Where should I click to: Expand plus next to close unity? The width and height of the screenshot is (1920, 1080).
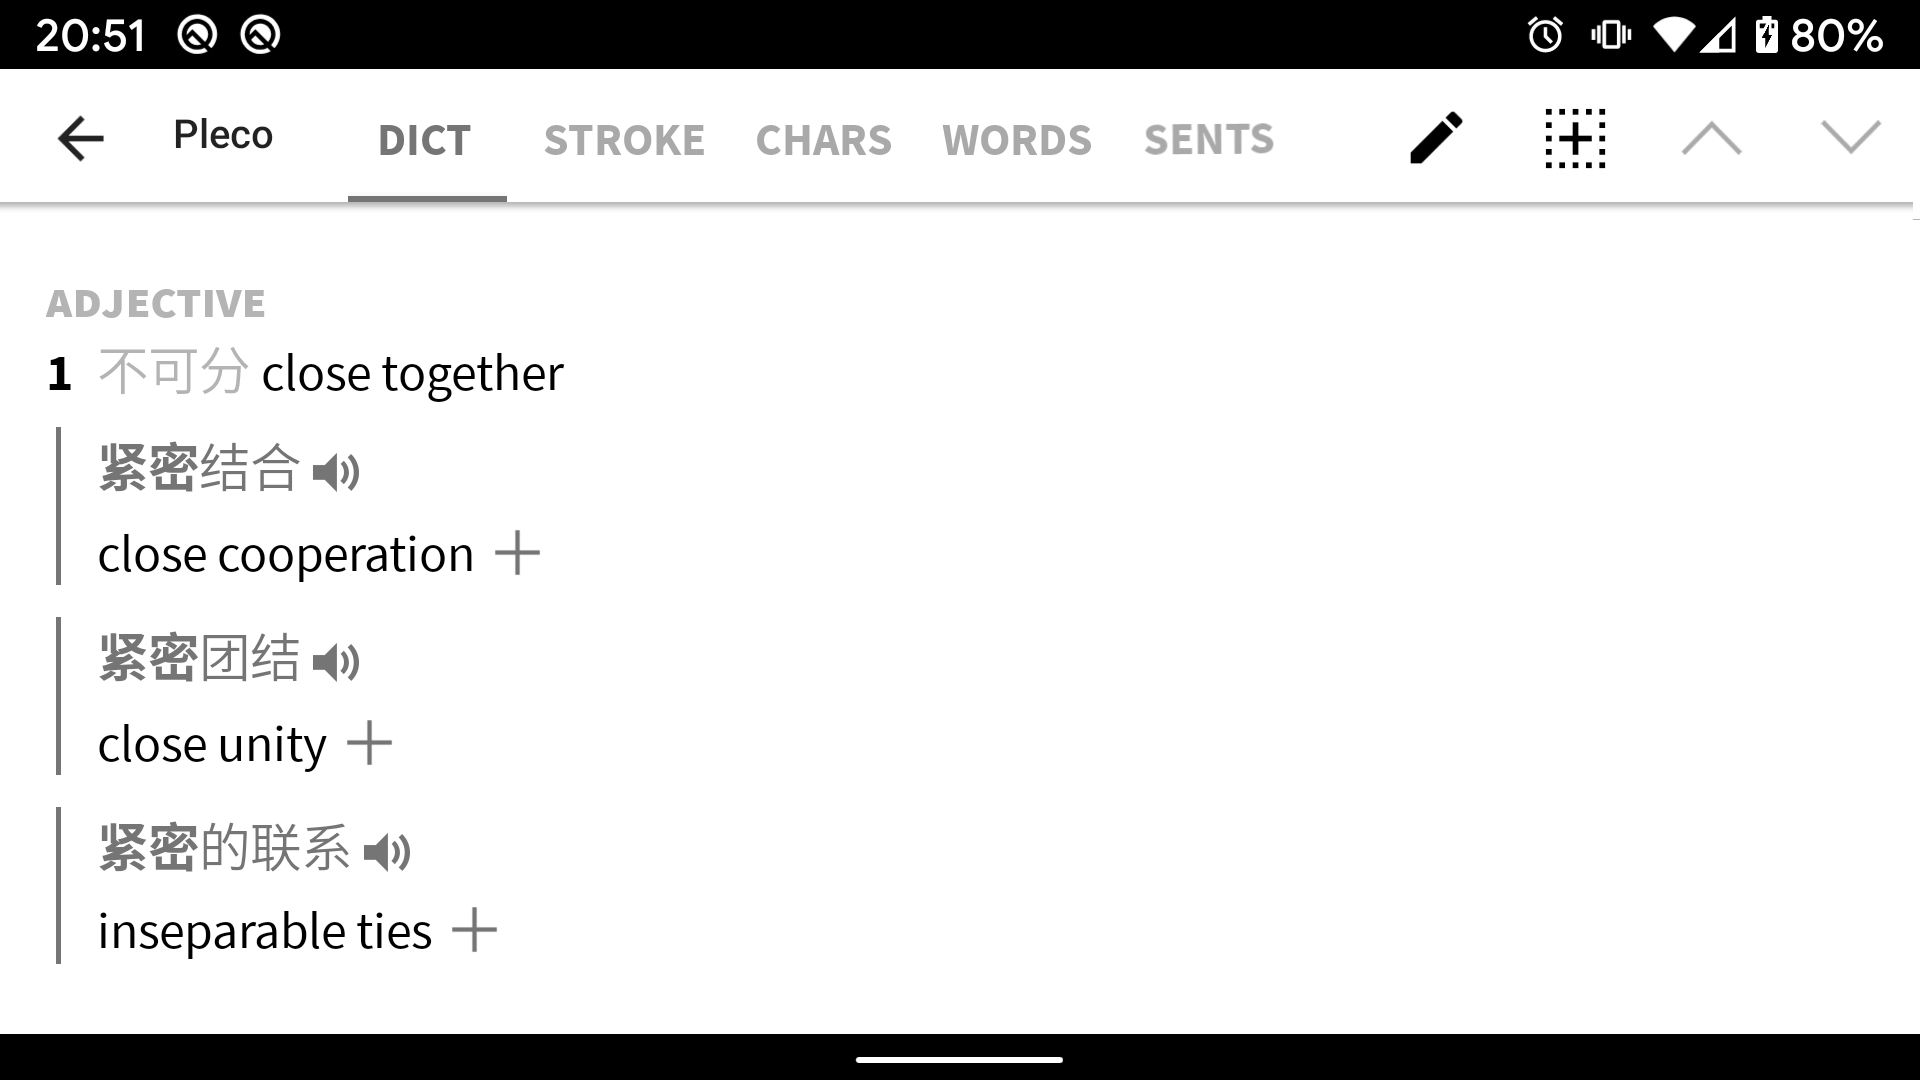coord(369,743)
